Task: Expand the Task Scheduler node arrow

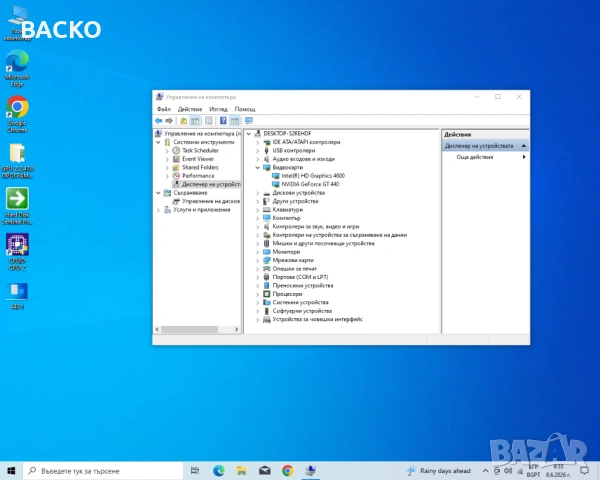Action: (167, 151)
